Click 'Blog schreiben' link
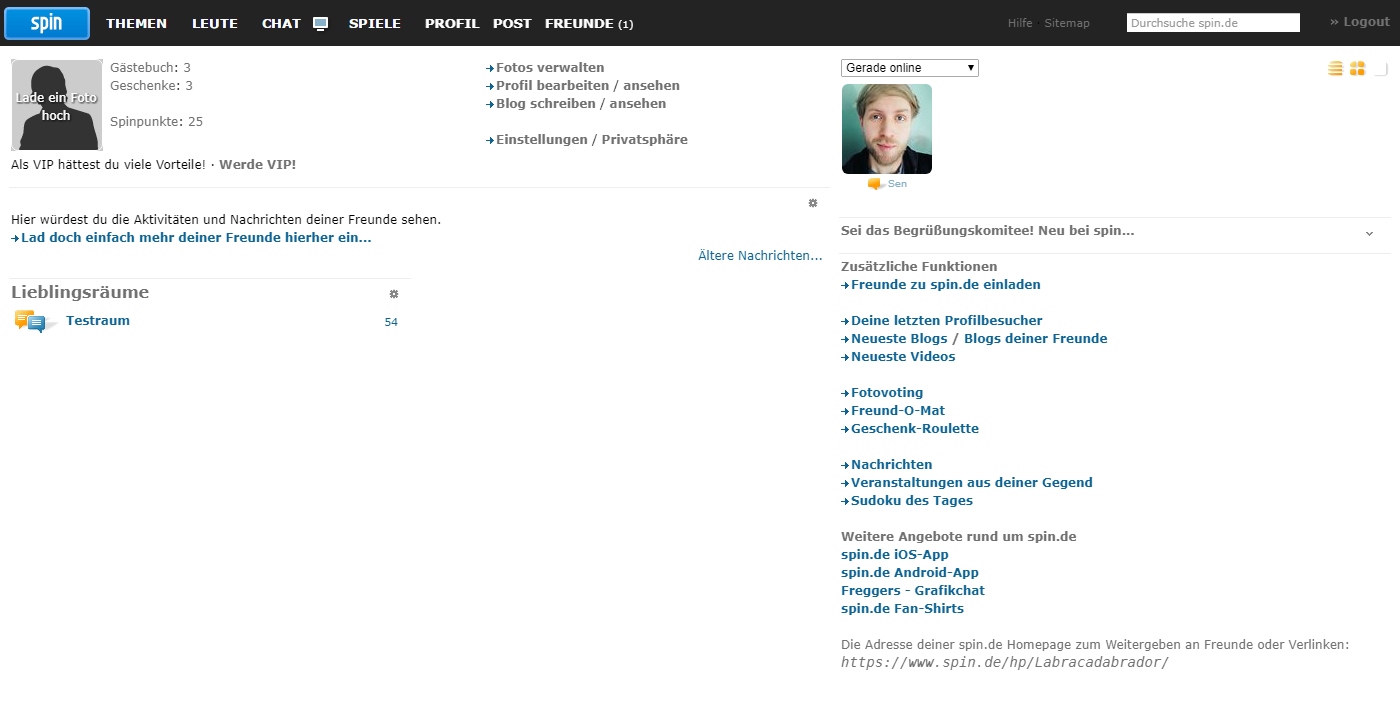Image resolution: width=1400 pixels, height=706 pixels. [545, 104]
